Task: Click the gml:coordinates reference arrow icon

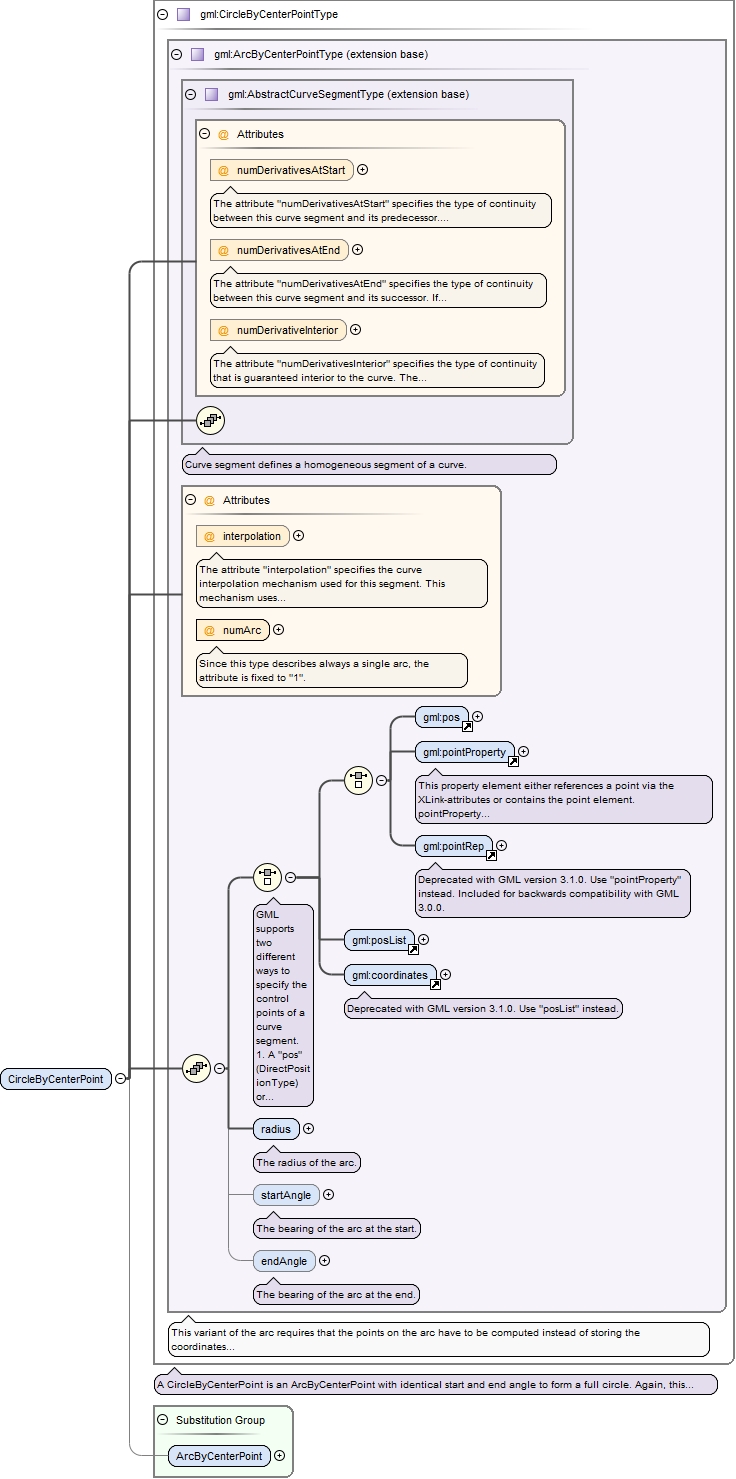Action: [x=435, y=984]
